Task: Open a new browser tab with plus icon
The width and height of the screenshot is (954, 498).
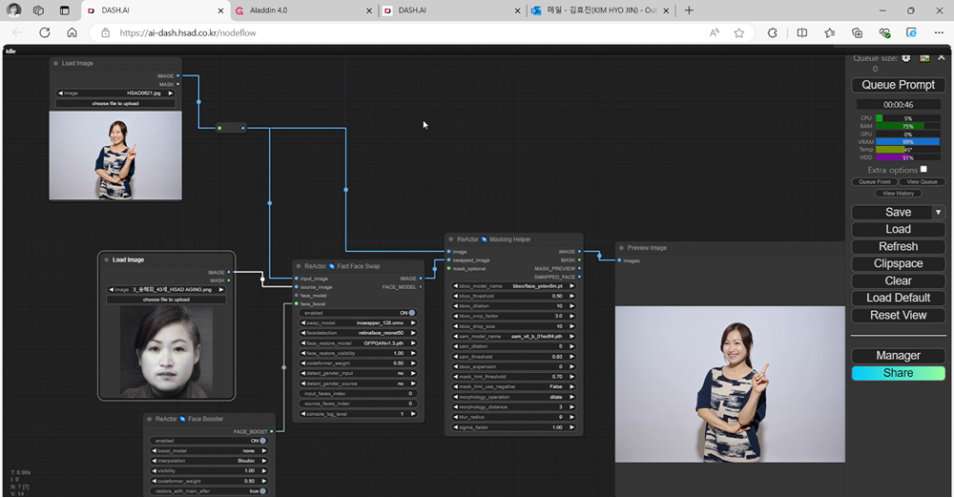Action: tap(689, 10)
